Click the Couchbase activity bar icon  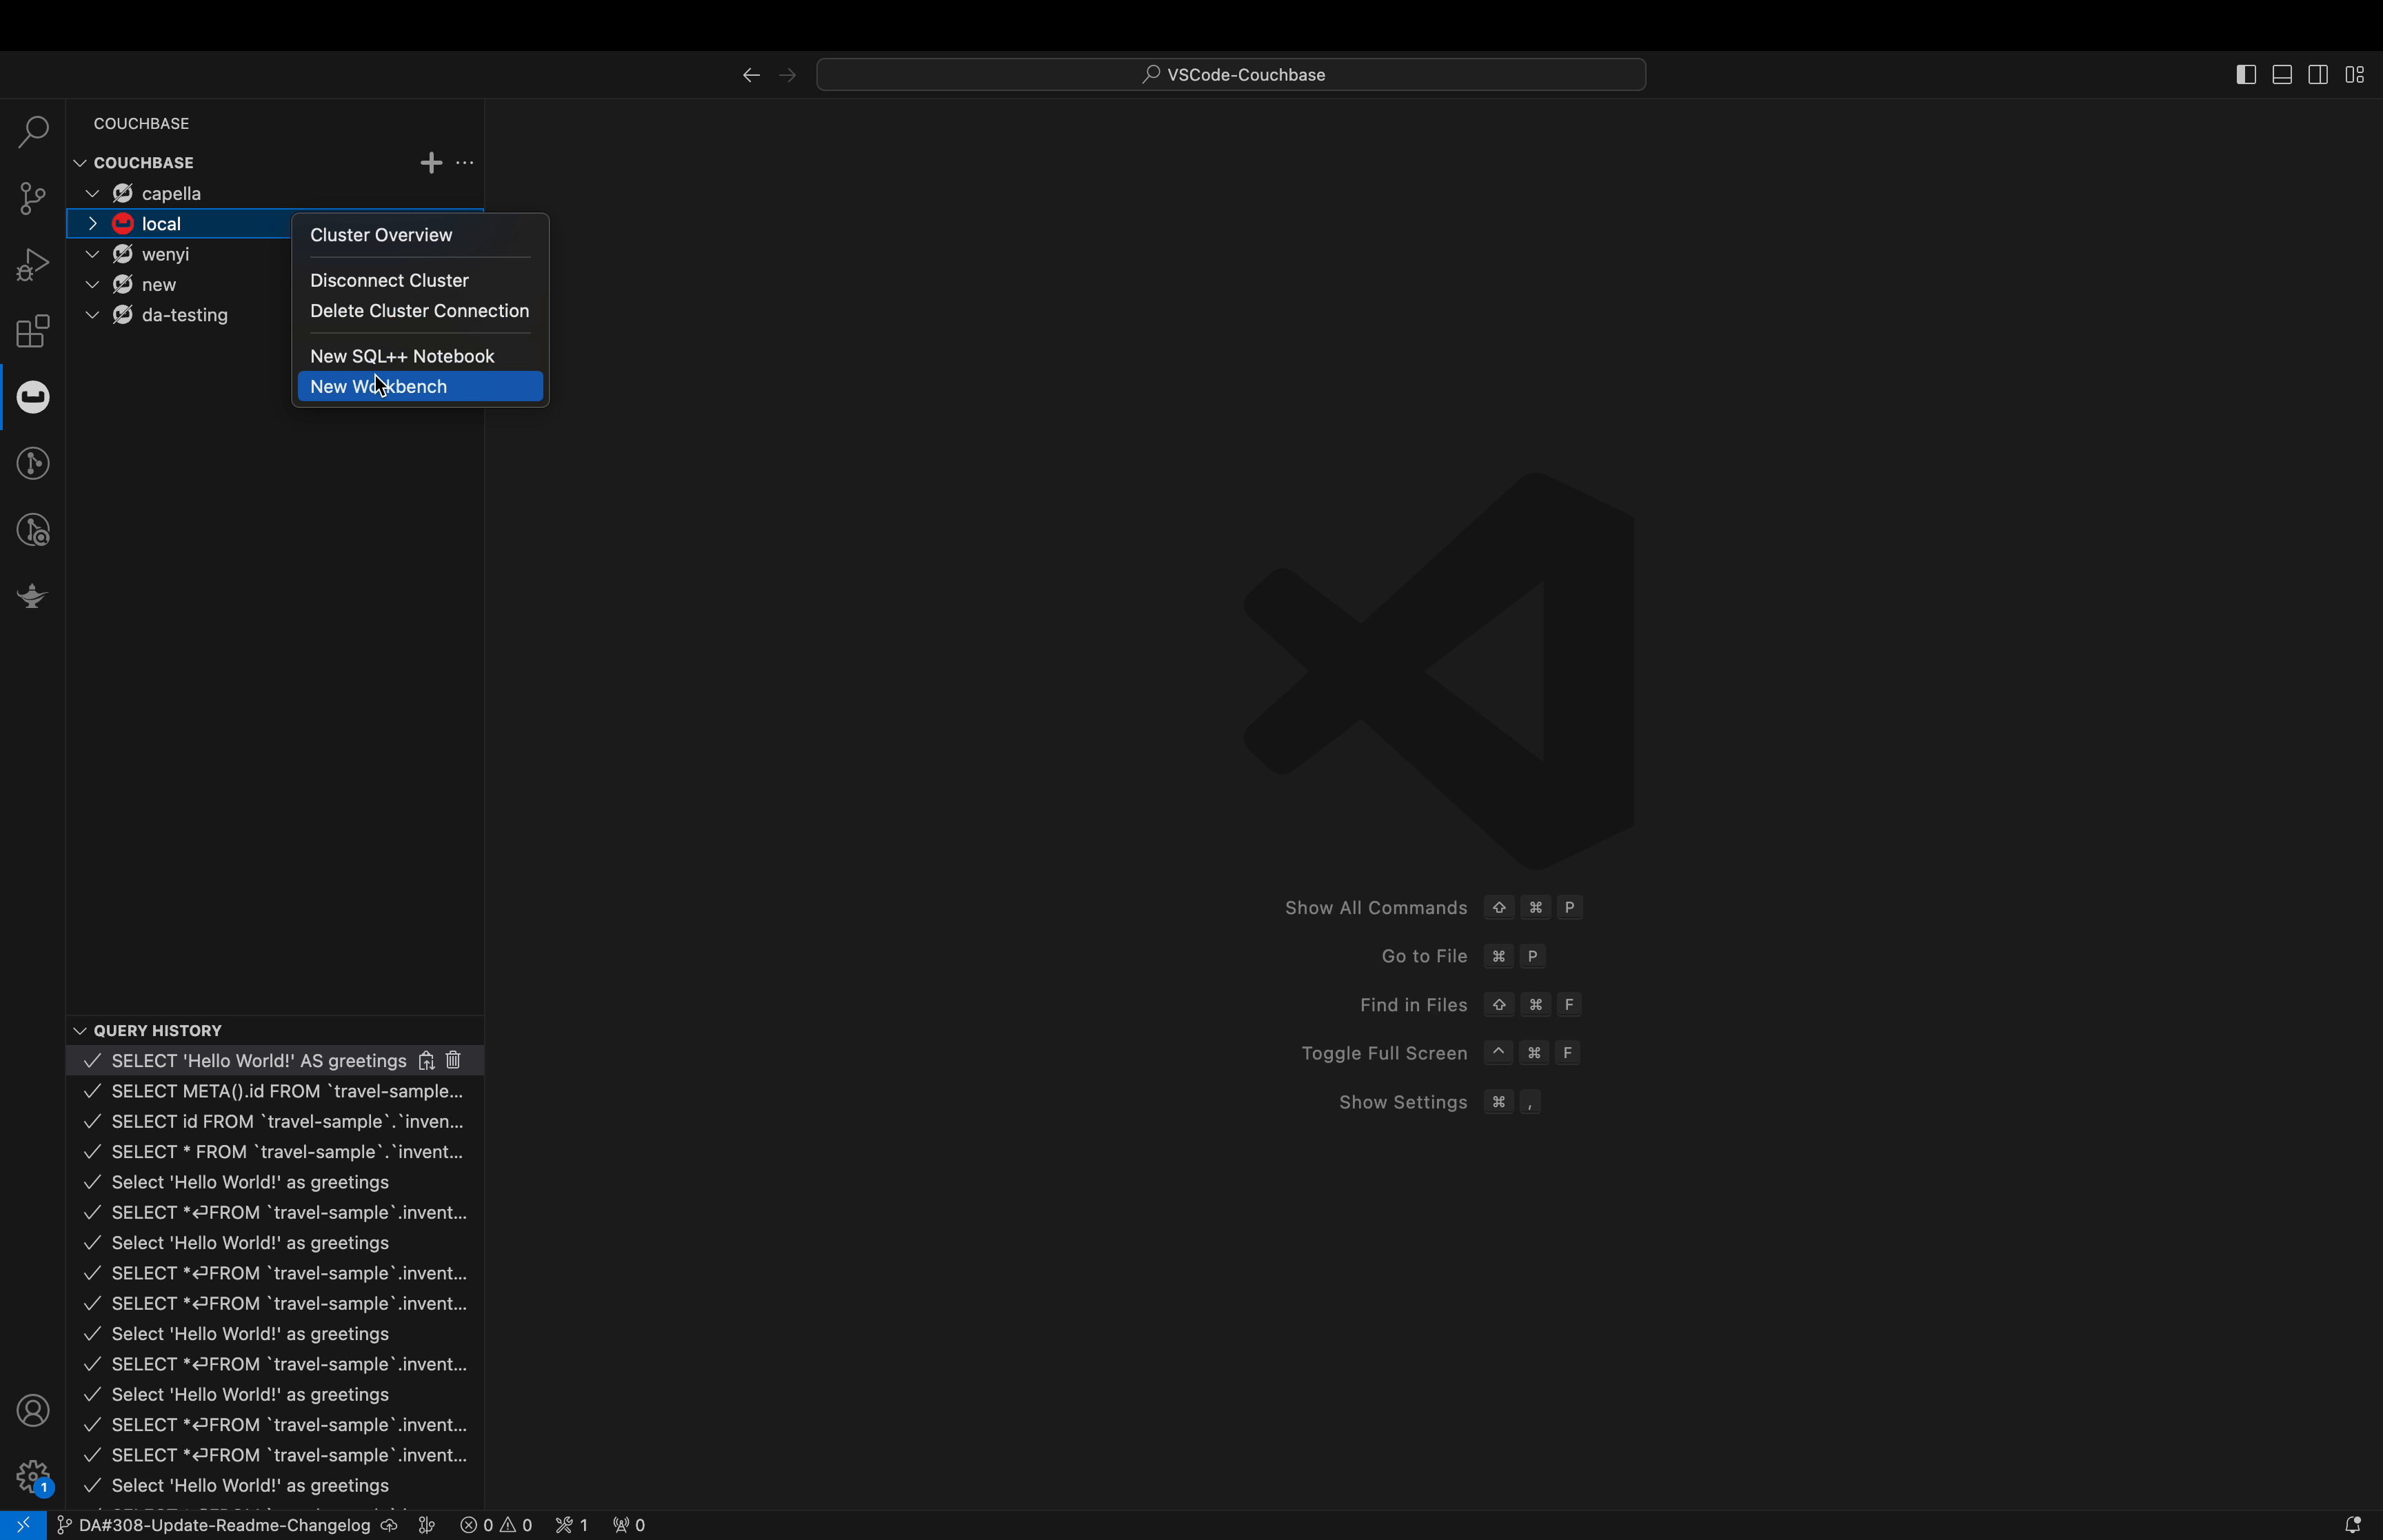33,397
